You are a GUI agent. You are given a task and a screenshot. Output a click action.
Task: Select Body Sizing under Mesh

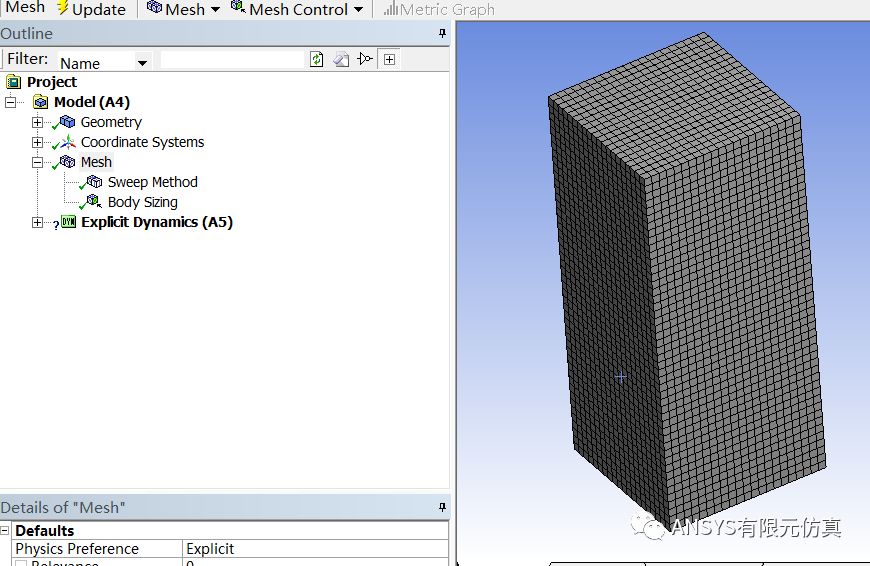143,202
